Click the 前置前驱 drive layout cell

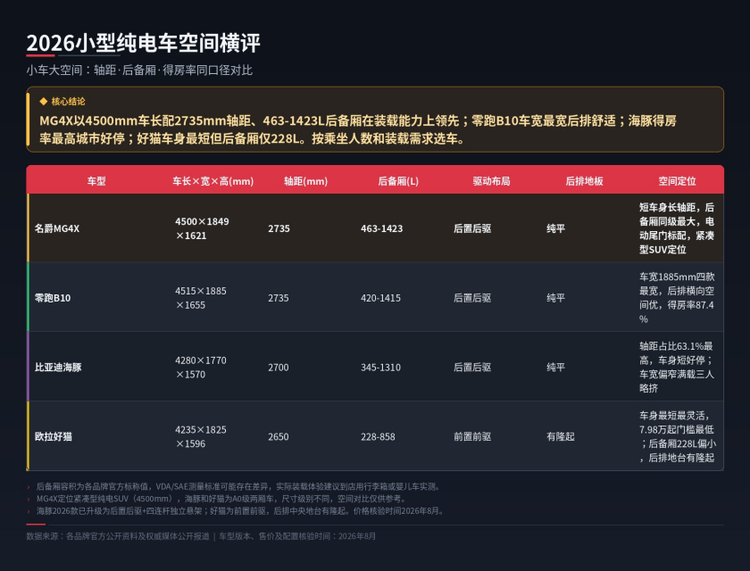472,437
